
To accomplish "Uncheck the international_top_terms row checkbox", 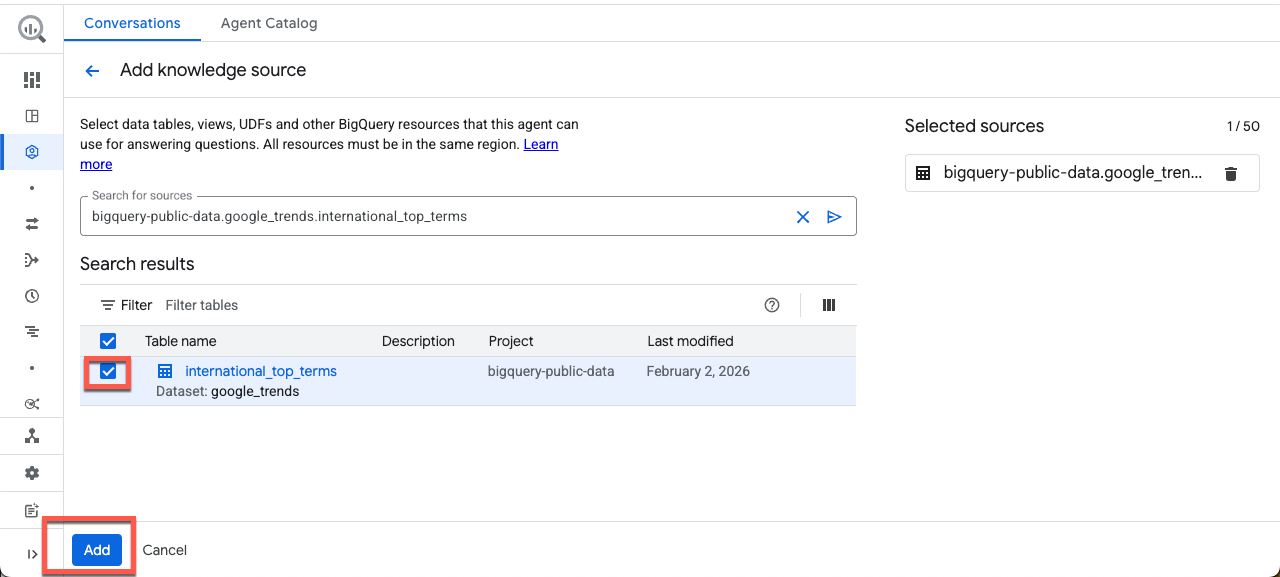I will click(x=108, y=372).
